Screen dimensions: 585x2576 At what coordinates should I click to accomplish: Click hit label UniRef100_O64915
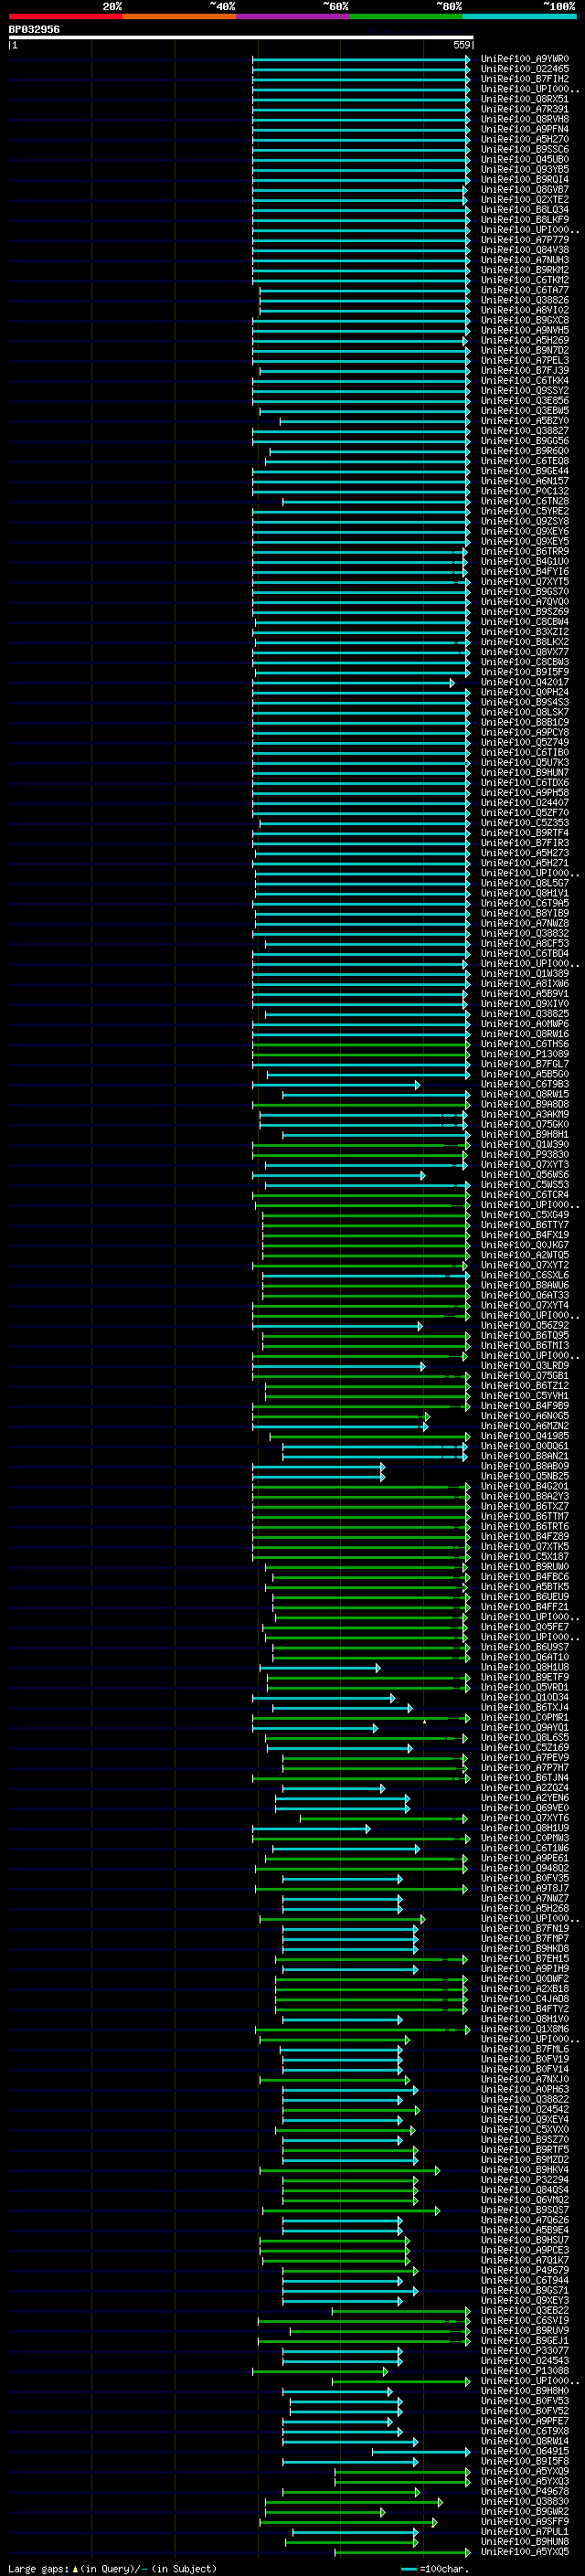click(524, 2450)
